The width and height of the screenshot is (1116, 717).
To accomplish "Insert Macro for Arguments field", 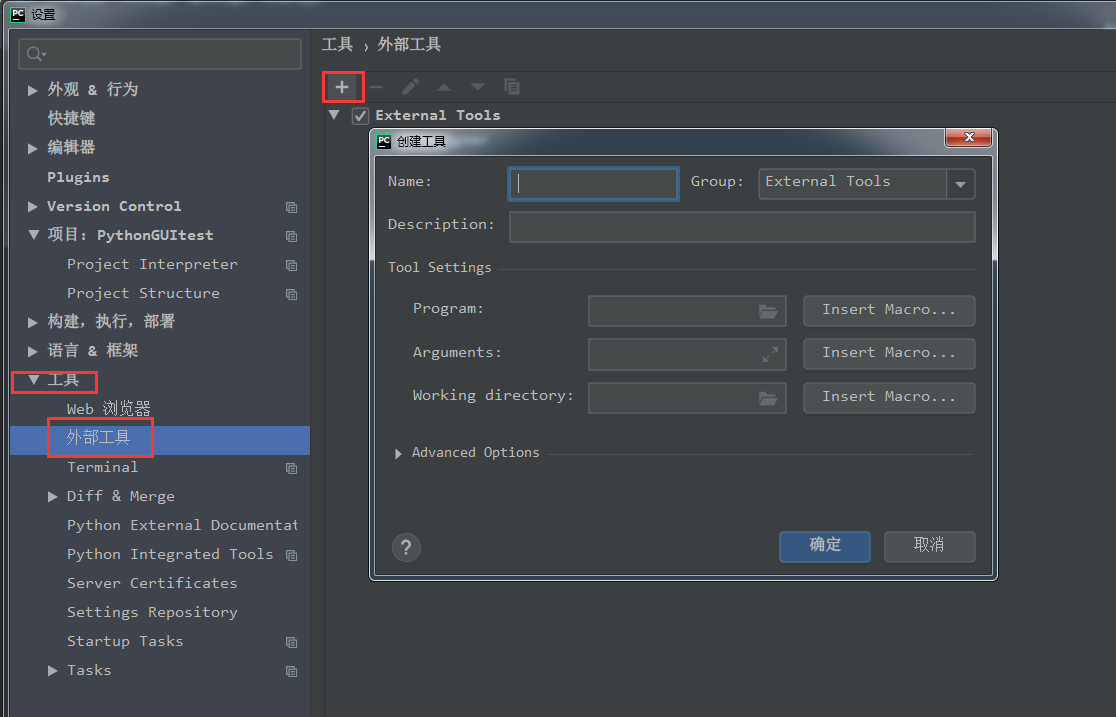I will point(888,354).
